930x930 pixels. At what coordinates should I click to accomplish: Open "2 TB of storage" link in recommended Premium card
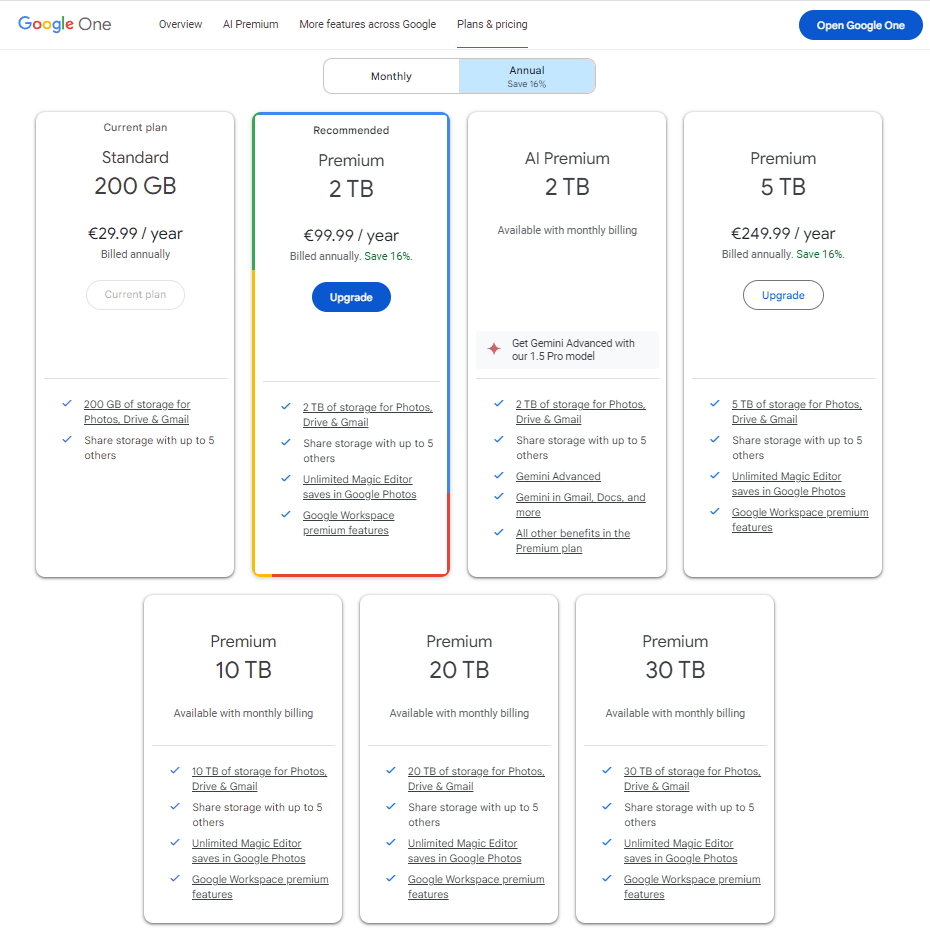click(368, 415)
